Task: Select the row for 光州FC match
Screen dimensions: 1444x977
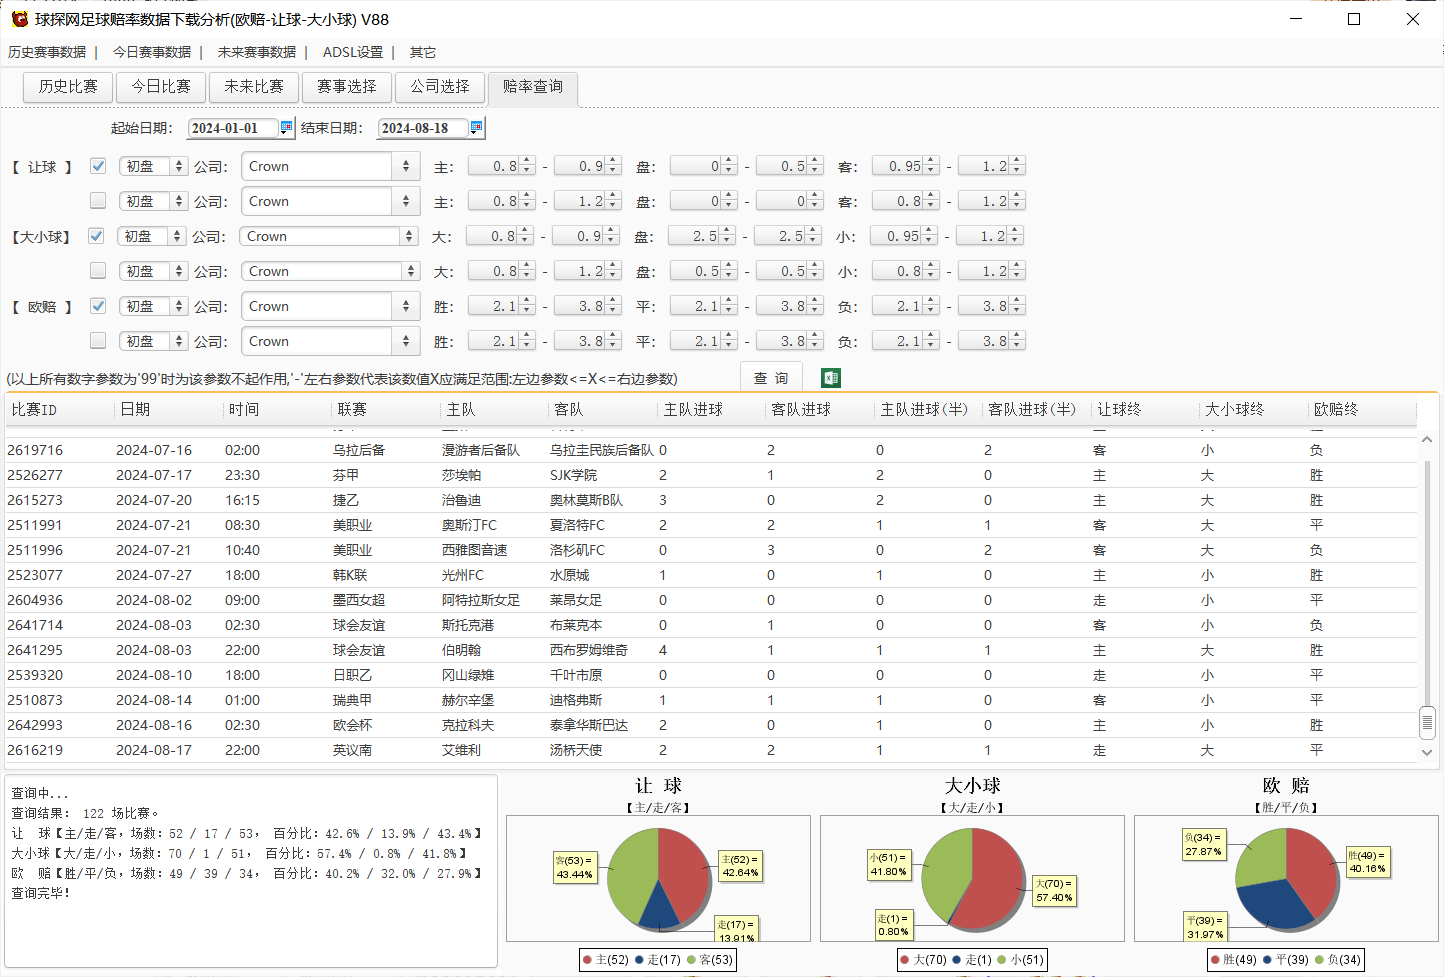Action: 711,575
